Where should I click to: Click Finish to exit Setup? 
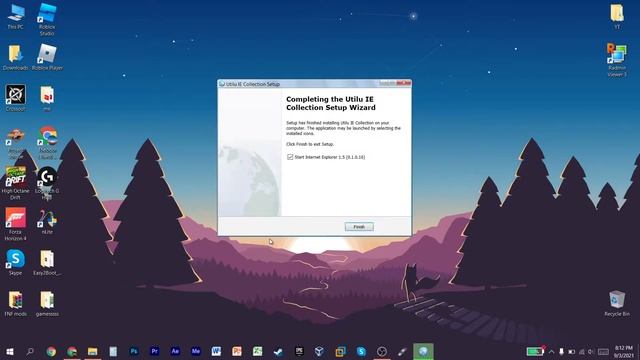pyautogui.click(x=359, y=227)
